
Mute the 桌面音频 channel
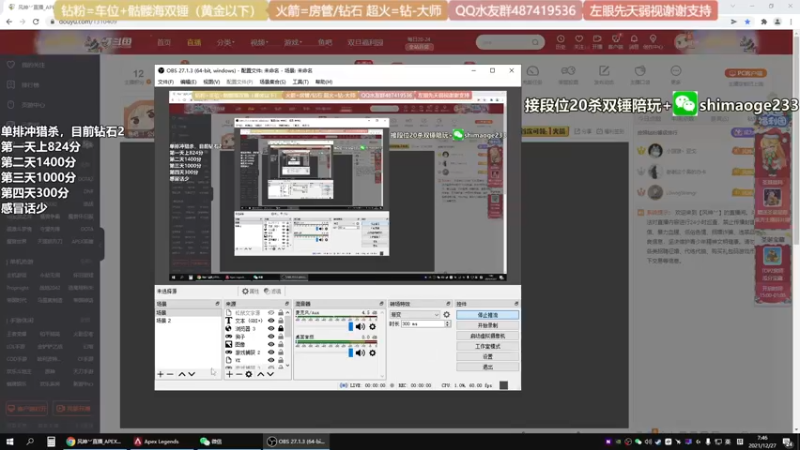360,353
